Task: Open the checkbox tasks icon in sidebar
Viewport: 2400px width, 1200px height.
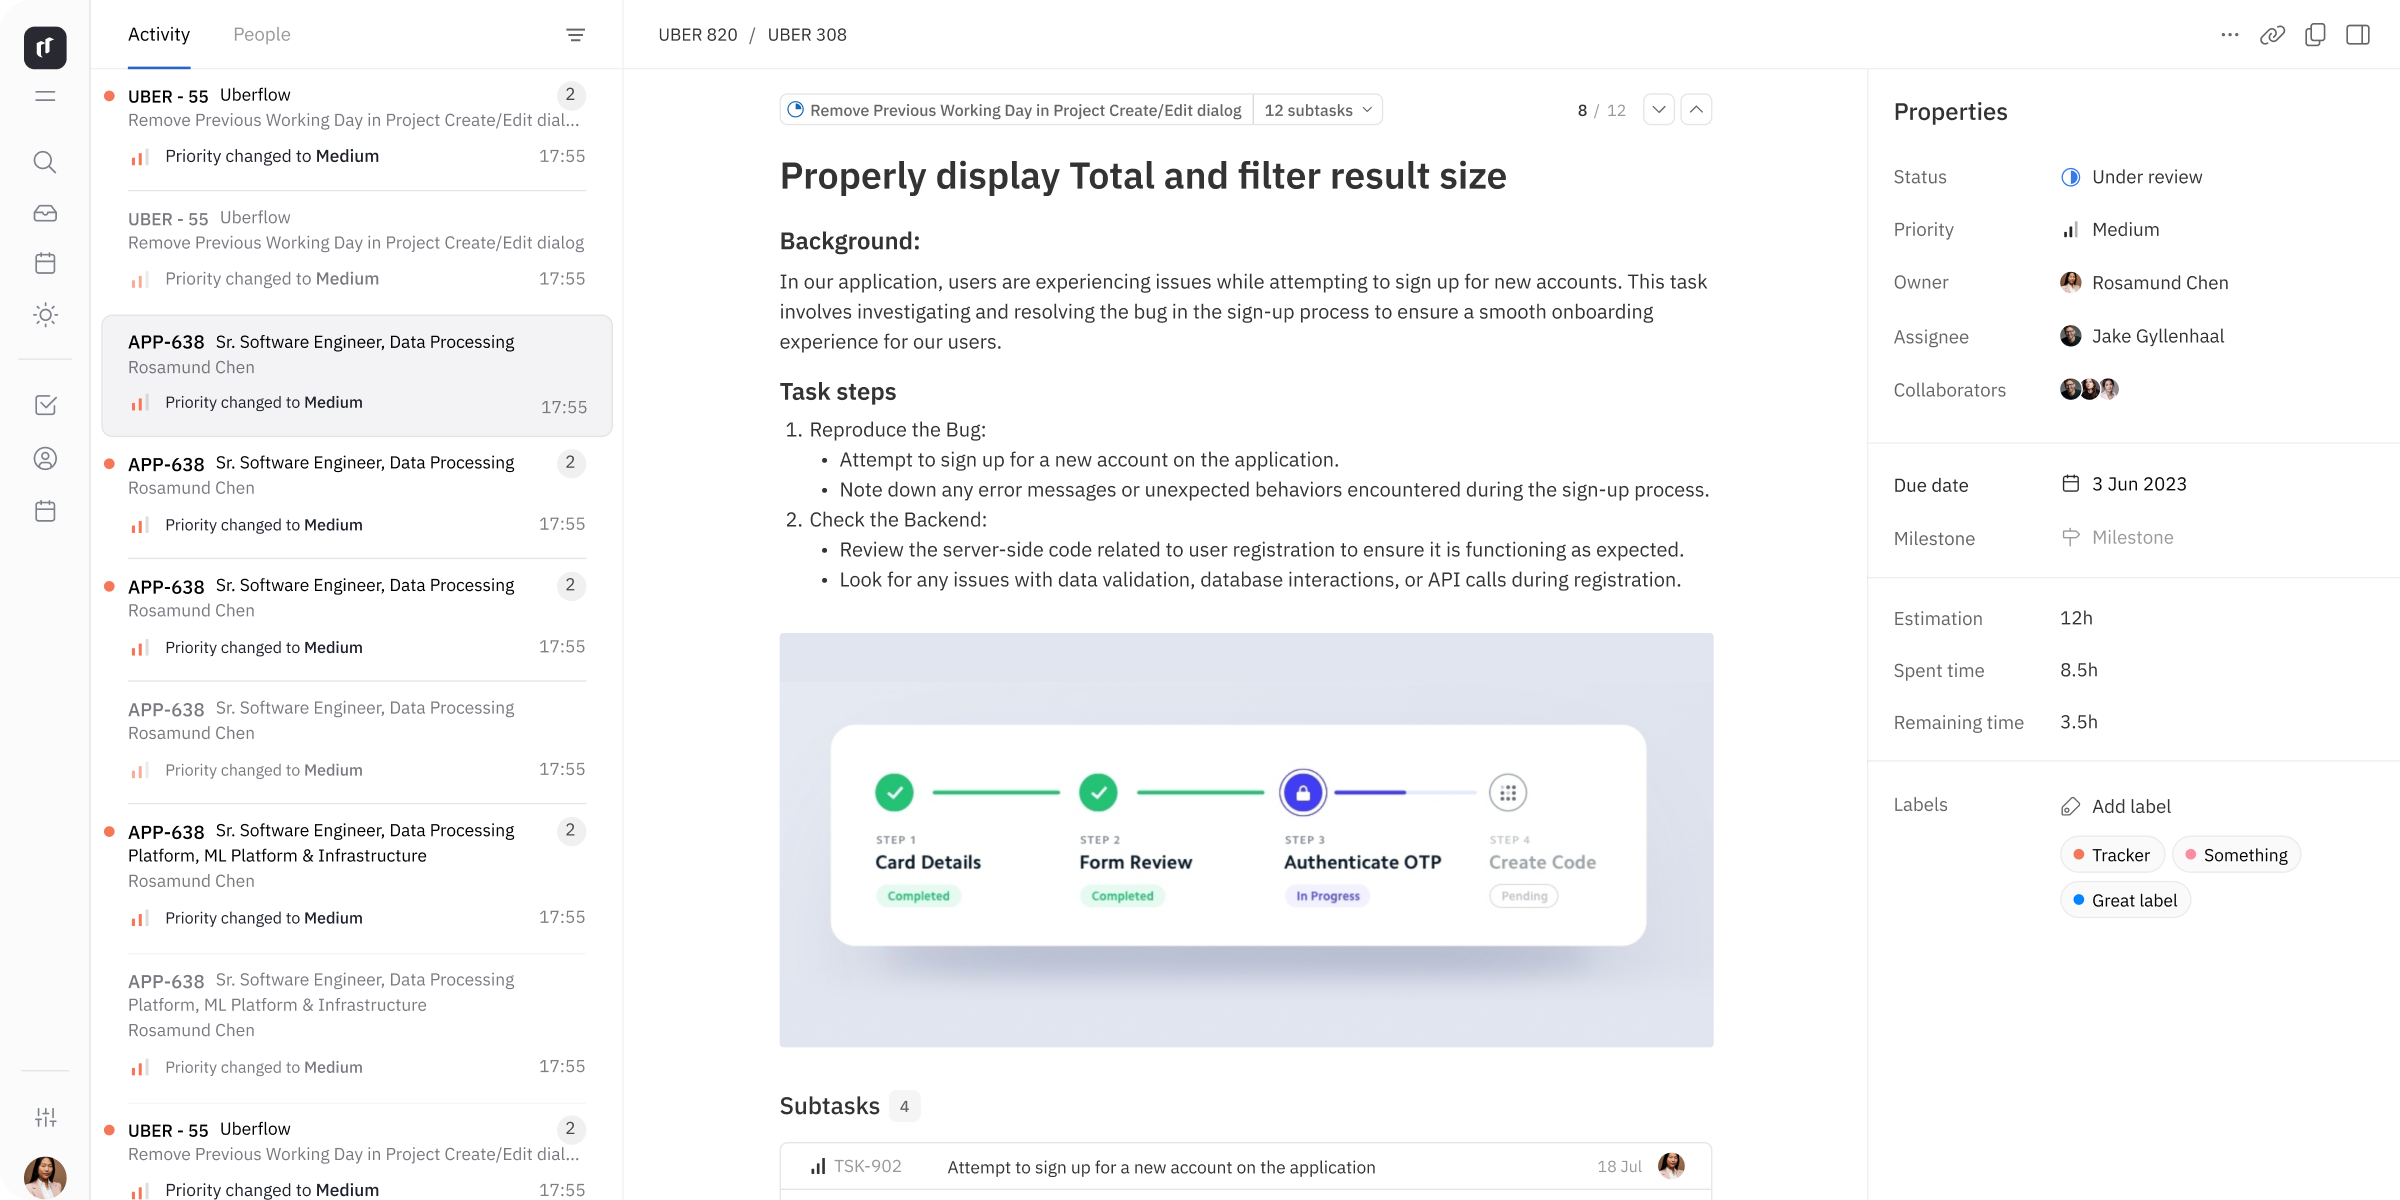Action: [x=45, y=405]
